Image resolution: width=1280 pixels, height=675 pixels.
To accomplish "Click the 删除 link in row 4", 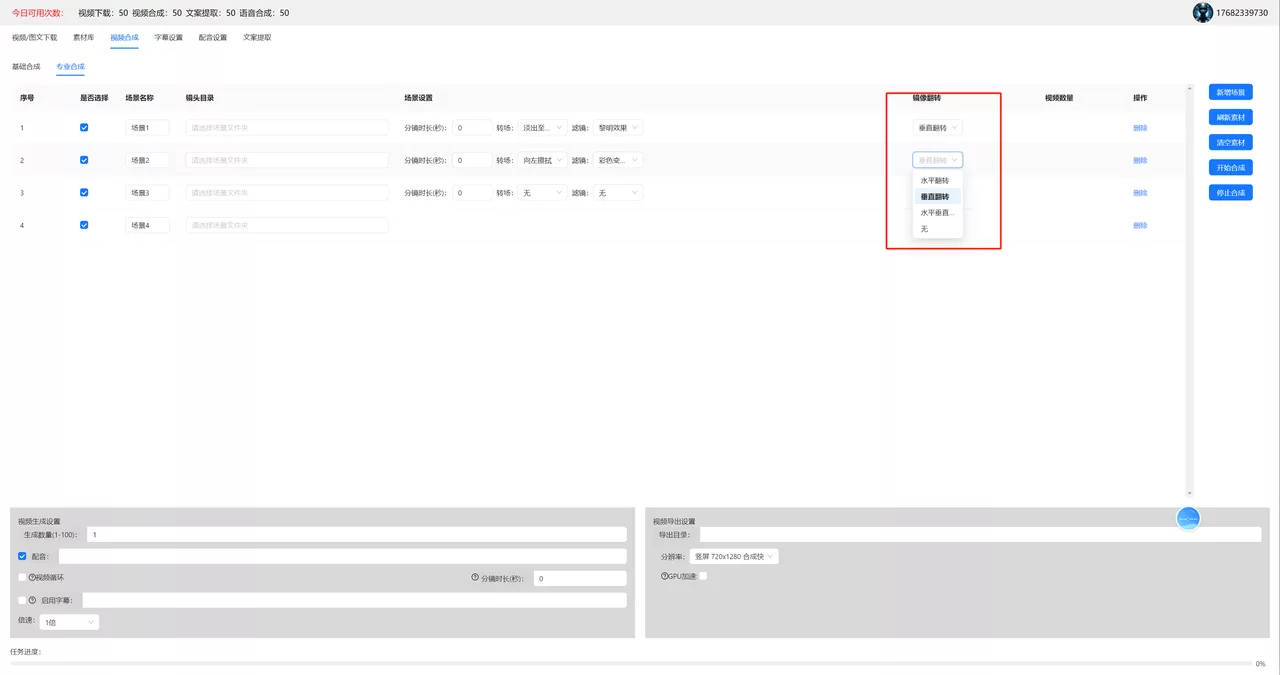I will (x=1140, y=225).
